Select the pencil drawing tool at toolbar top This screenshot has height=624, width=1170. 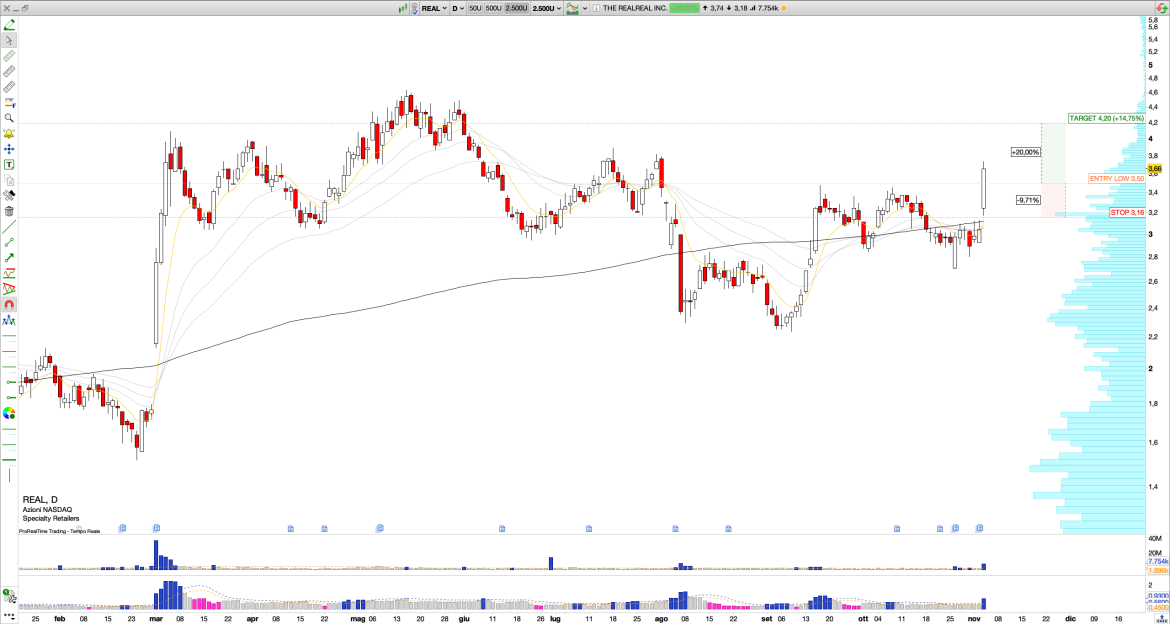coord(8,24)
